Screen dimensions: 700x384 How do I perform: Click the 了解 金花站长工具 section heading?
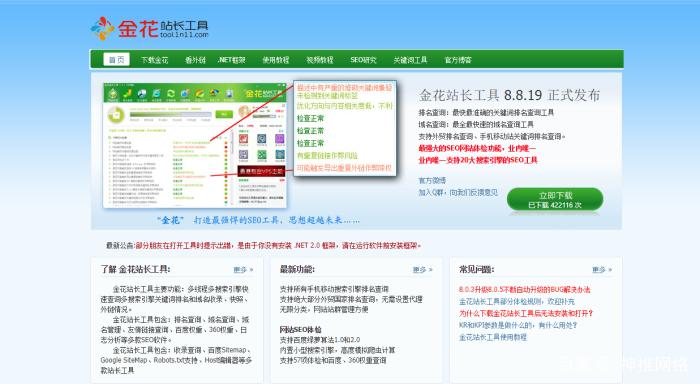pyautogui.click(x=135, y=269)
